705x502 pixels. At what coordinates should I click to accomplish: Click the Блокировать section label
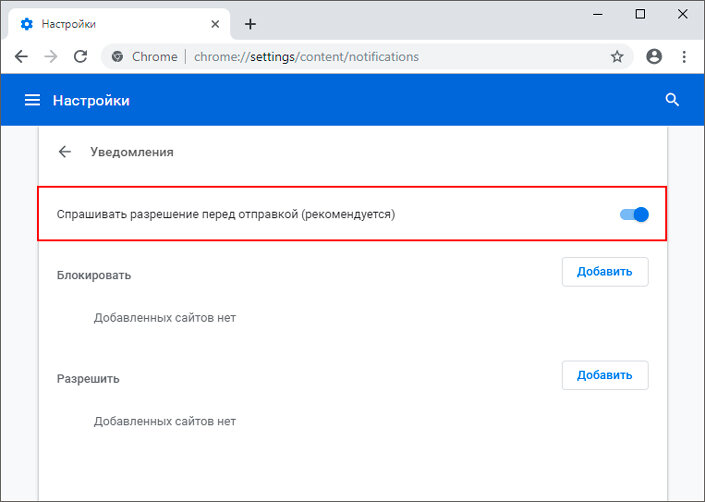[x=94, y=275]
